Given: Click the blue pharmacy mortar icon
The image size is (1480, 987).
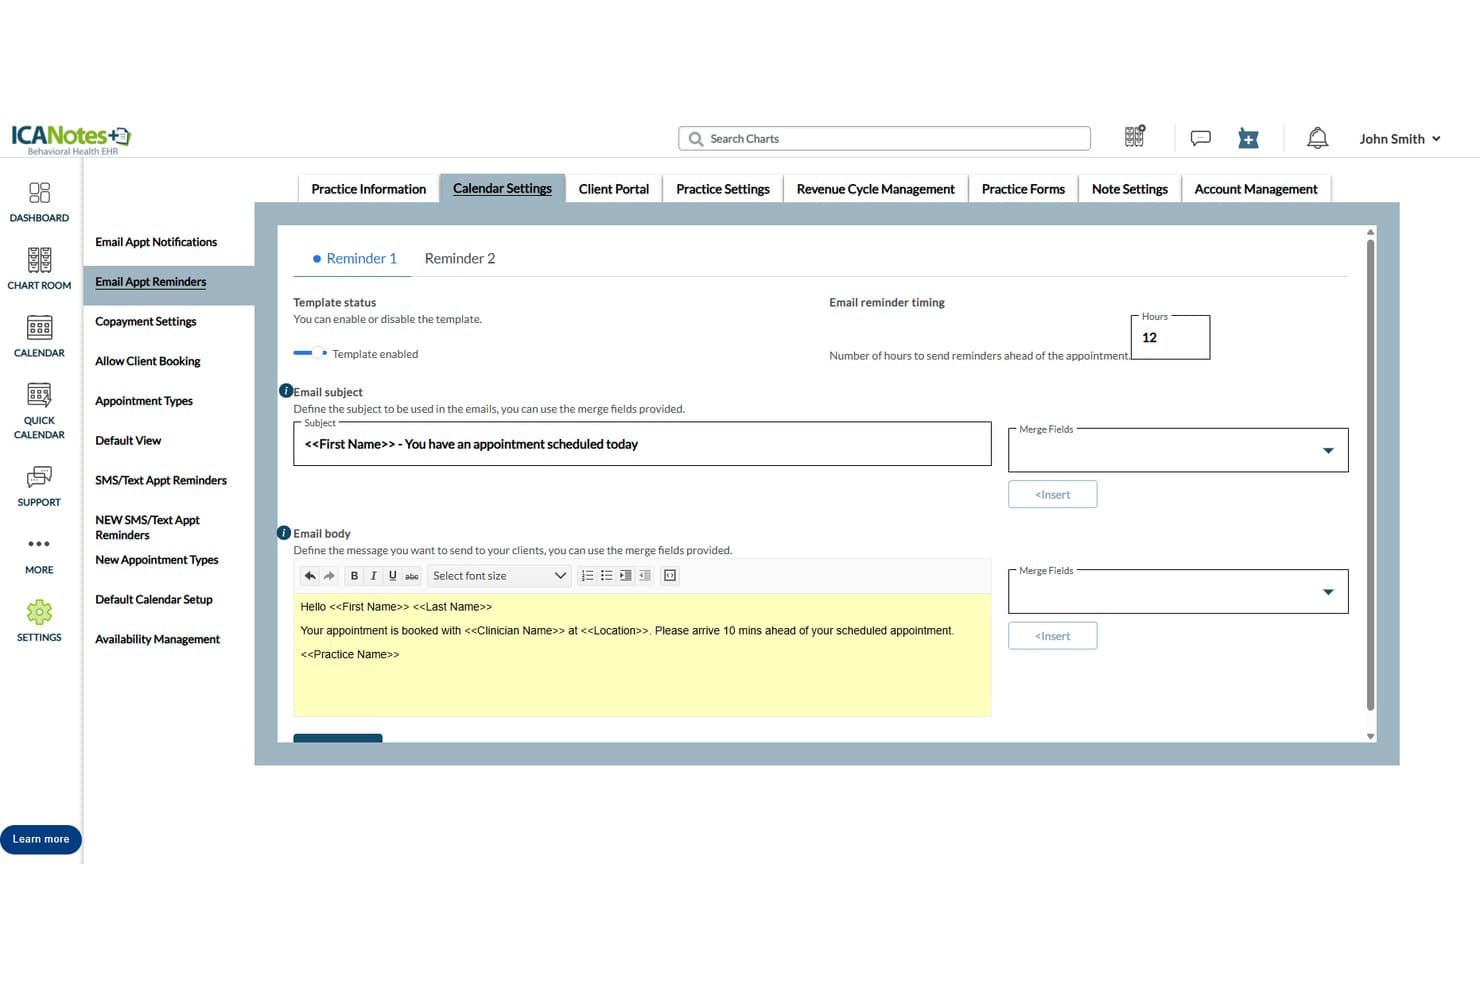Looking at the screenshot, I should click(x=1248, y=138).
